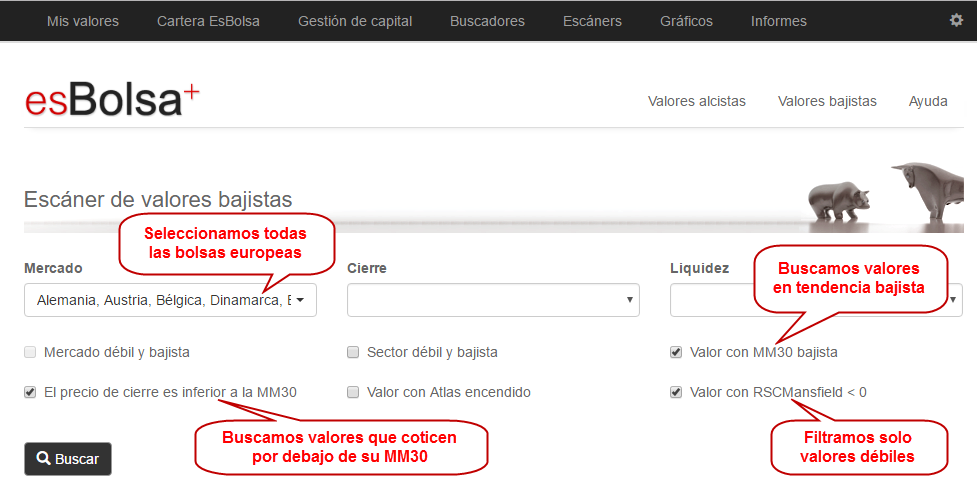The height and width of the screenshot is (480, 977).
Task: Open the settings gear icon
Action: click(x=956, y=20)
